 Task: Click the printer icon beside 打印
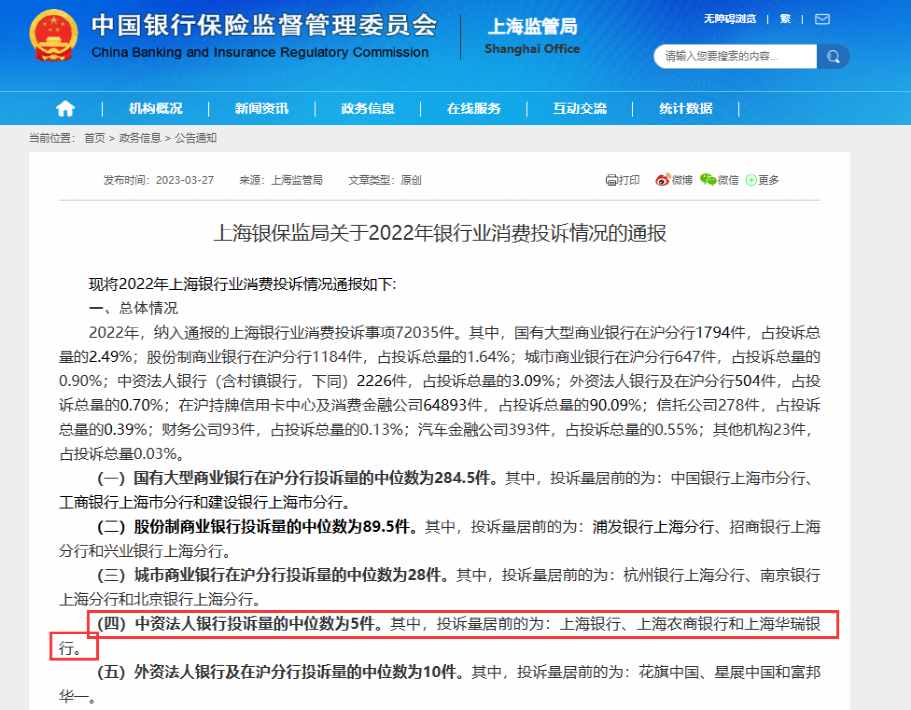pos(611,180)
